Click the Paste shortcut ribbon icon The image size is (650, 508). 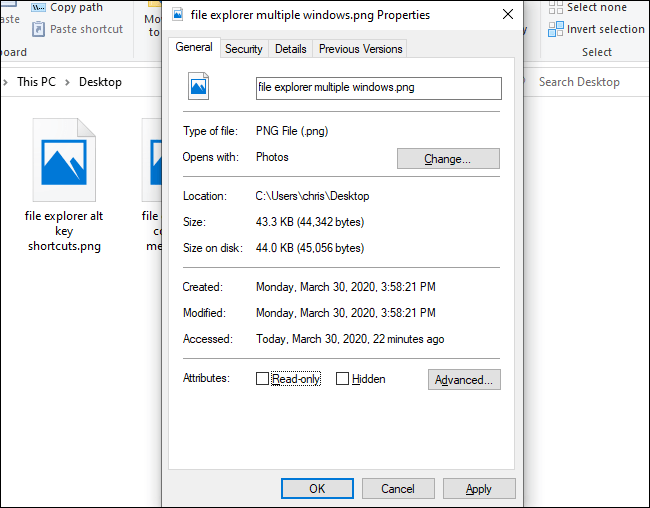click(x=38, y=29)
